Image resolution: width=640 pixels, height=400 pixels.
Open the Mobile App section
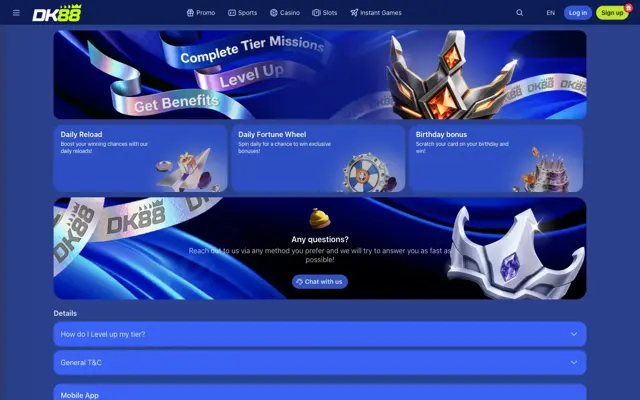pos(320,392)
